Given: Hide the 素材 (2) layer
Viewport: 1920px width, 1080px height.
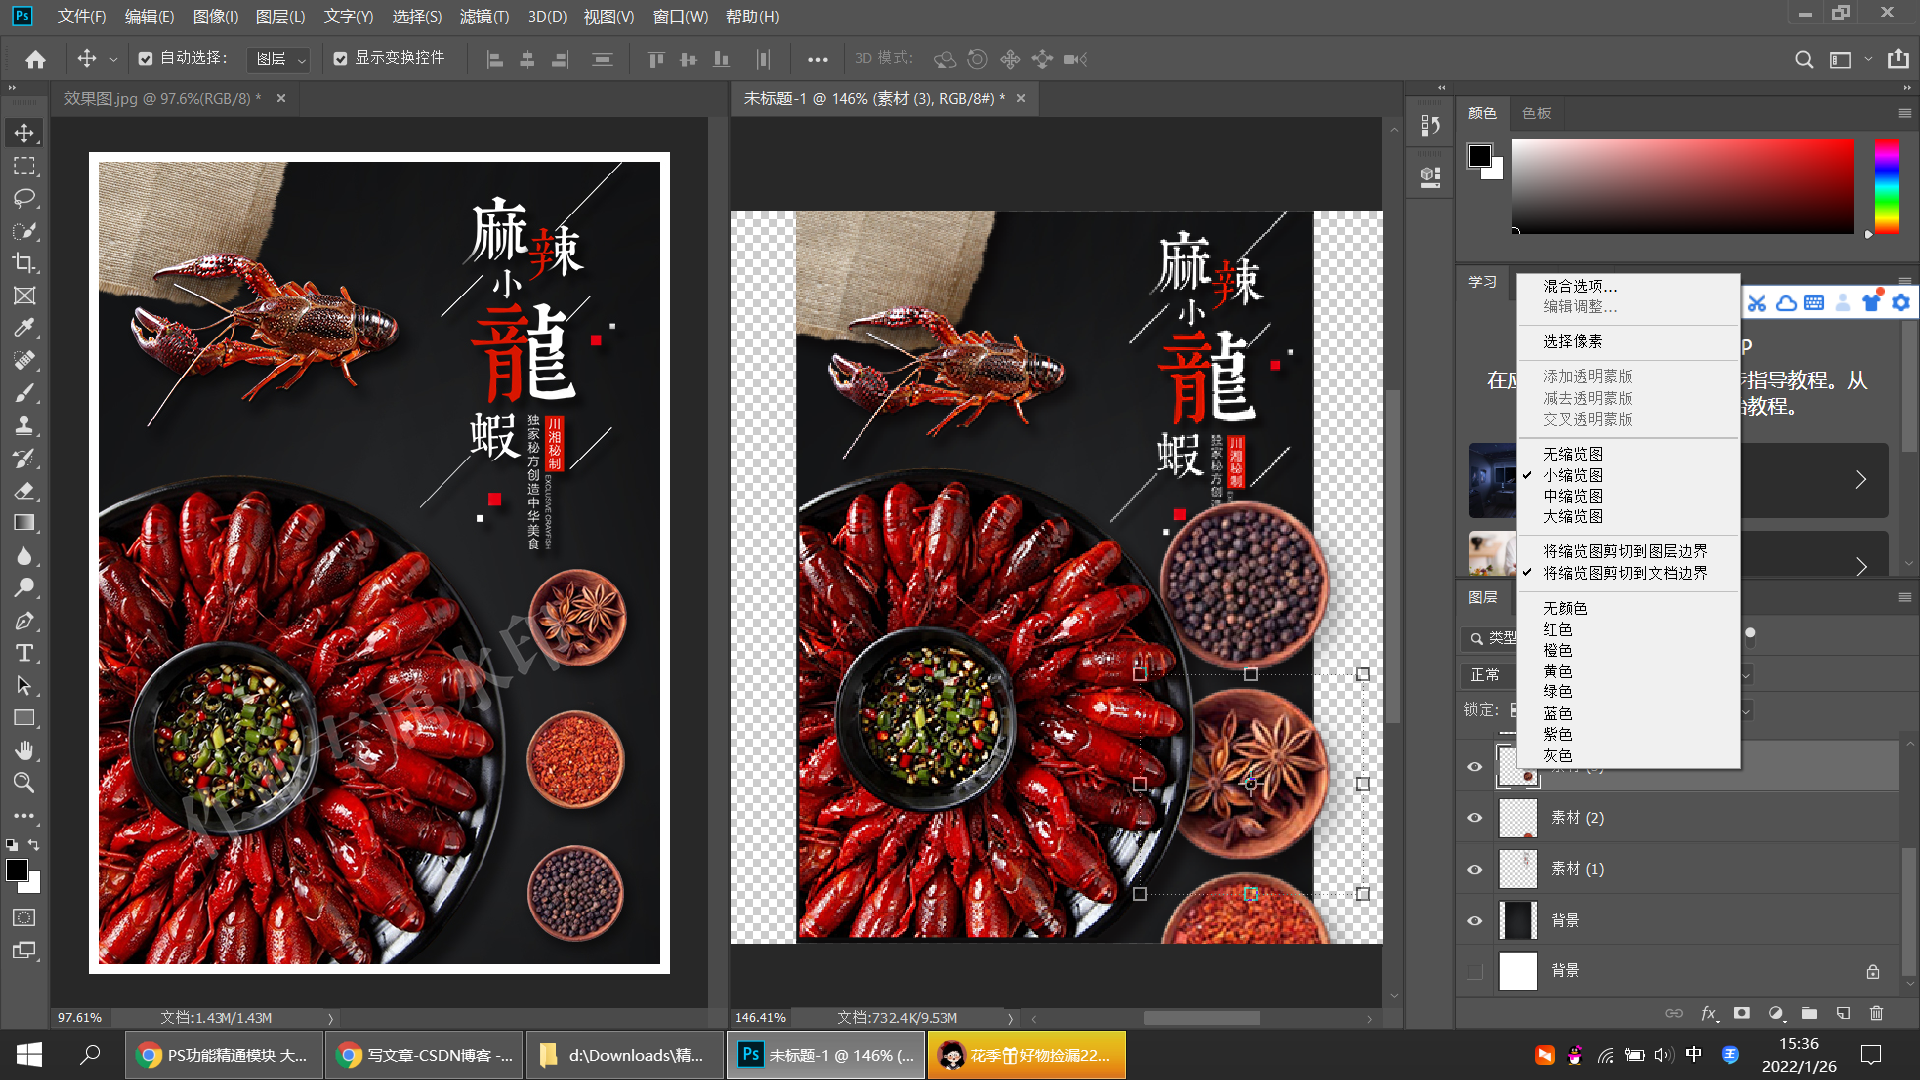Looking at the screenshot, I should (x=1474, y=818).
